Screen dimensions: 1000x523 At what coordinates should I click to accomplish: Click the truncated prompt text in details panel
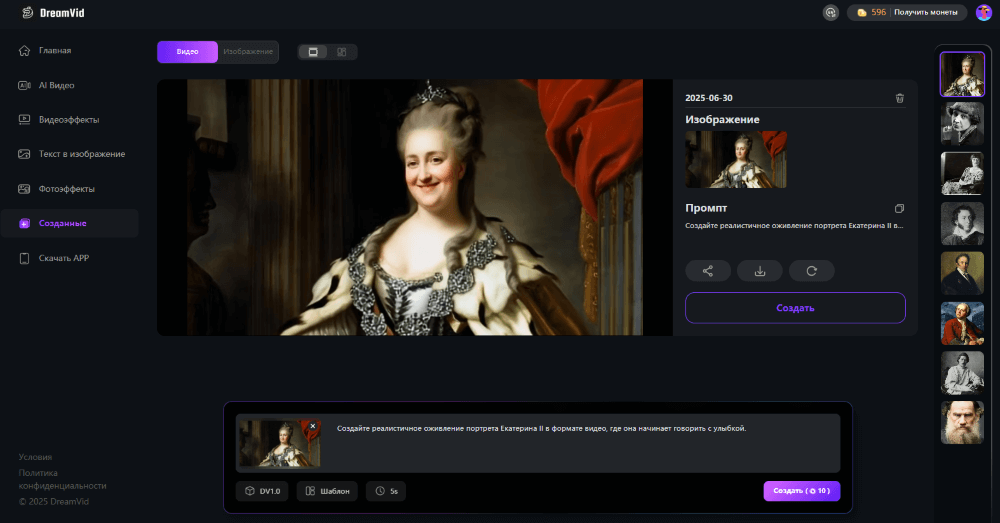tap(794, 226)
